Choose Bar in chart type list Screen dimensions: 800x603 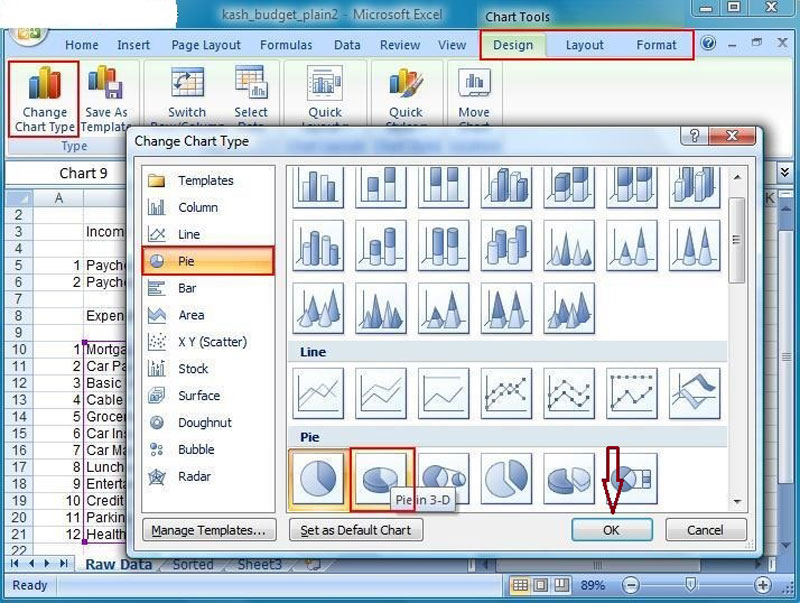[208, 288]
